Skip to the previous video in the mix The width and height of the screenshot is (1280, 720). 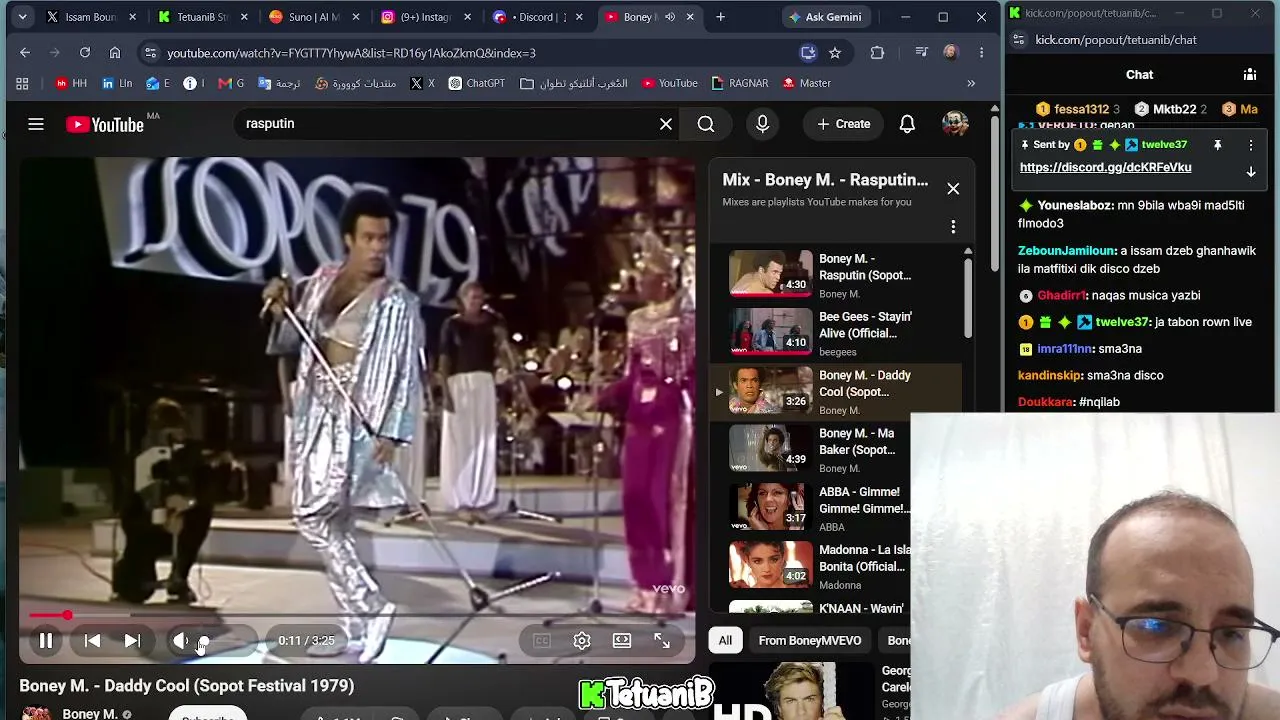pos(92,641)
